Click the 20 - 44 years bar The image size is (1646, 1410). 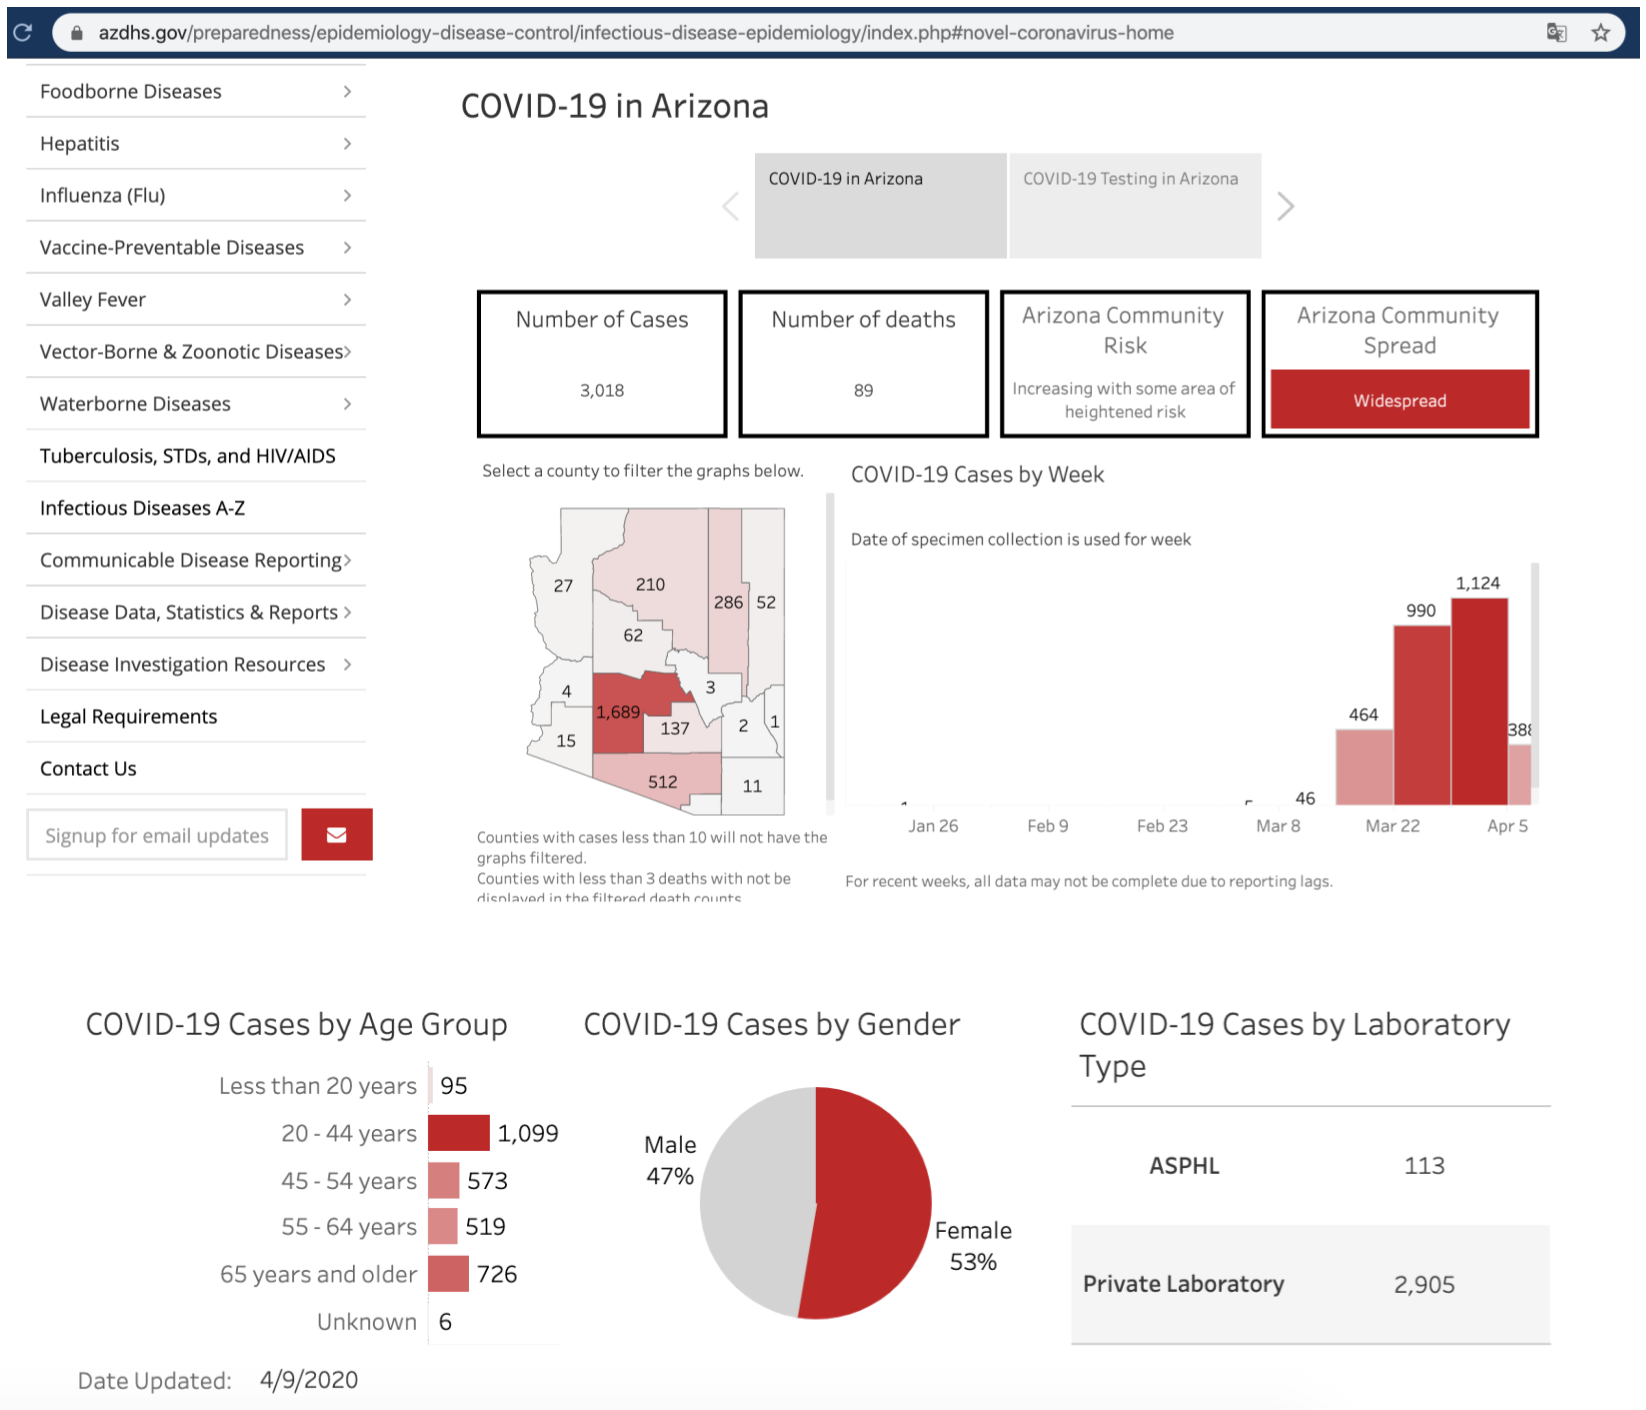click(459, 1133)
